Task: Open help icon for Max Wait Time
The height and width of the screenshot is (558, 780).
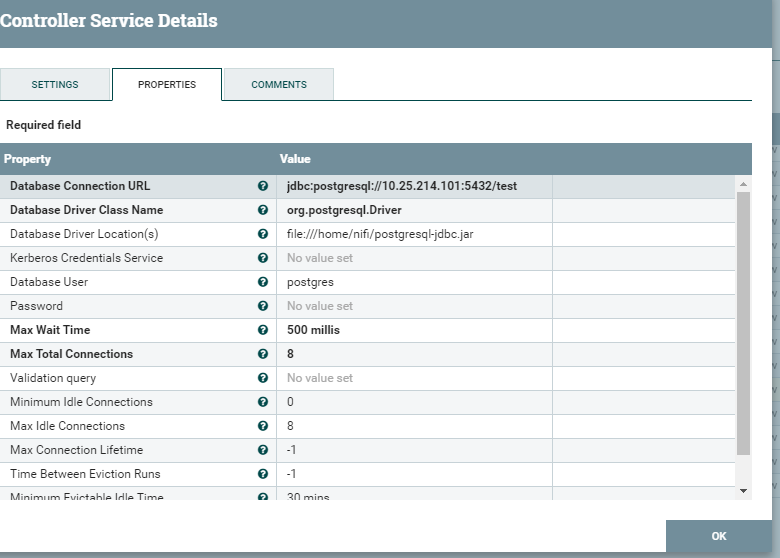Action: point(263,330)
